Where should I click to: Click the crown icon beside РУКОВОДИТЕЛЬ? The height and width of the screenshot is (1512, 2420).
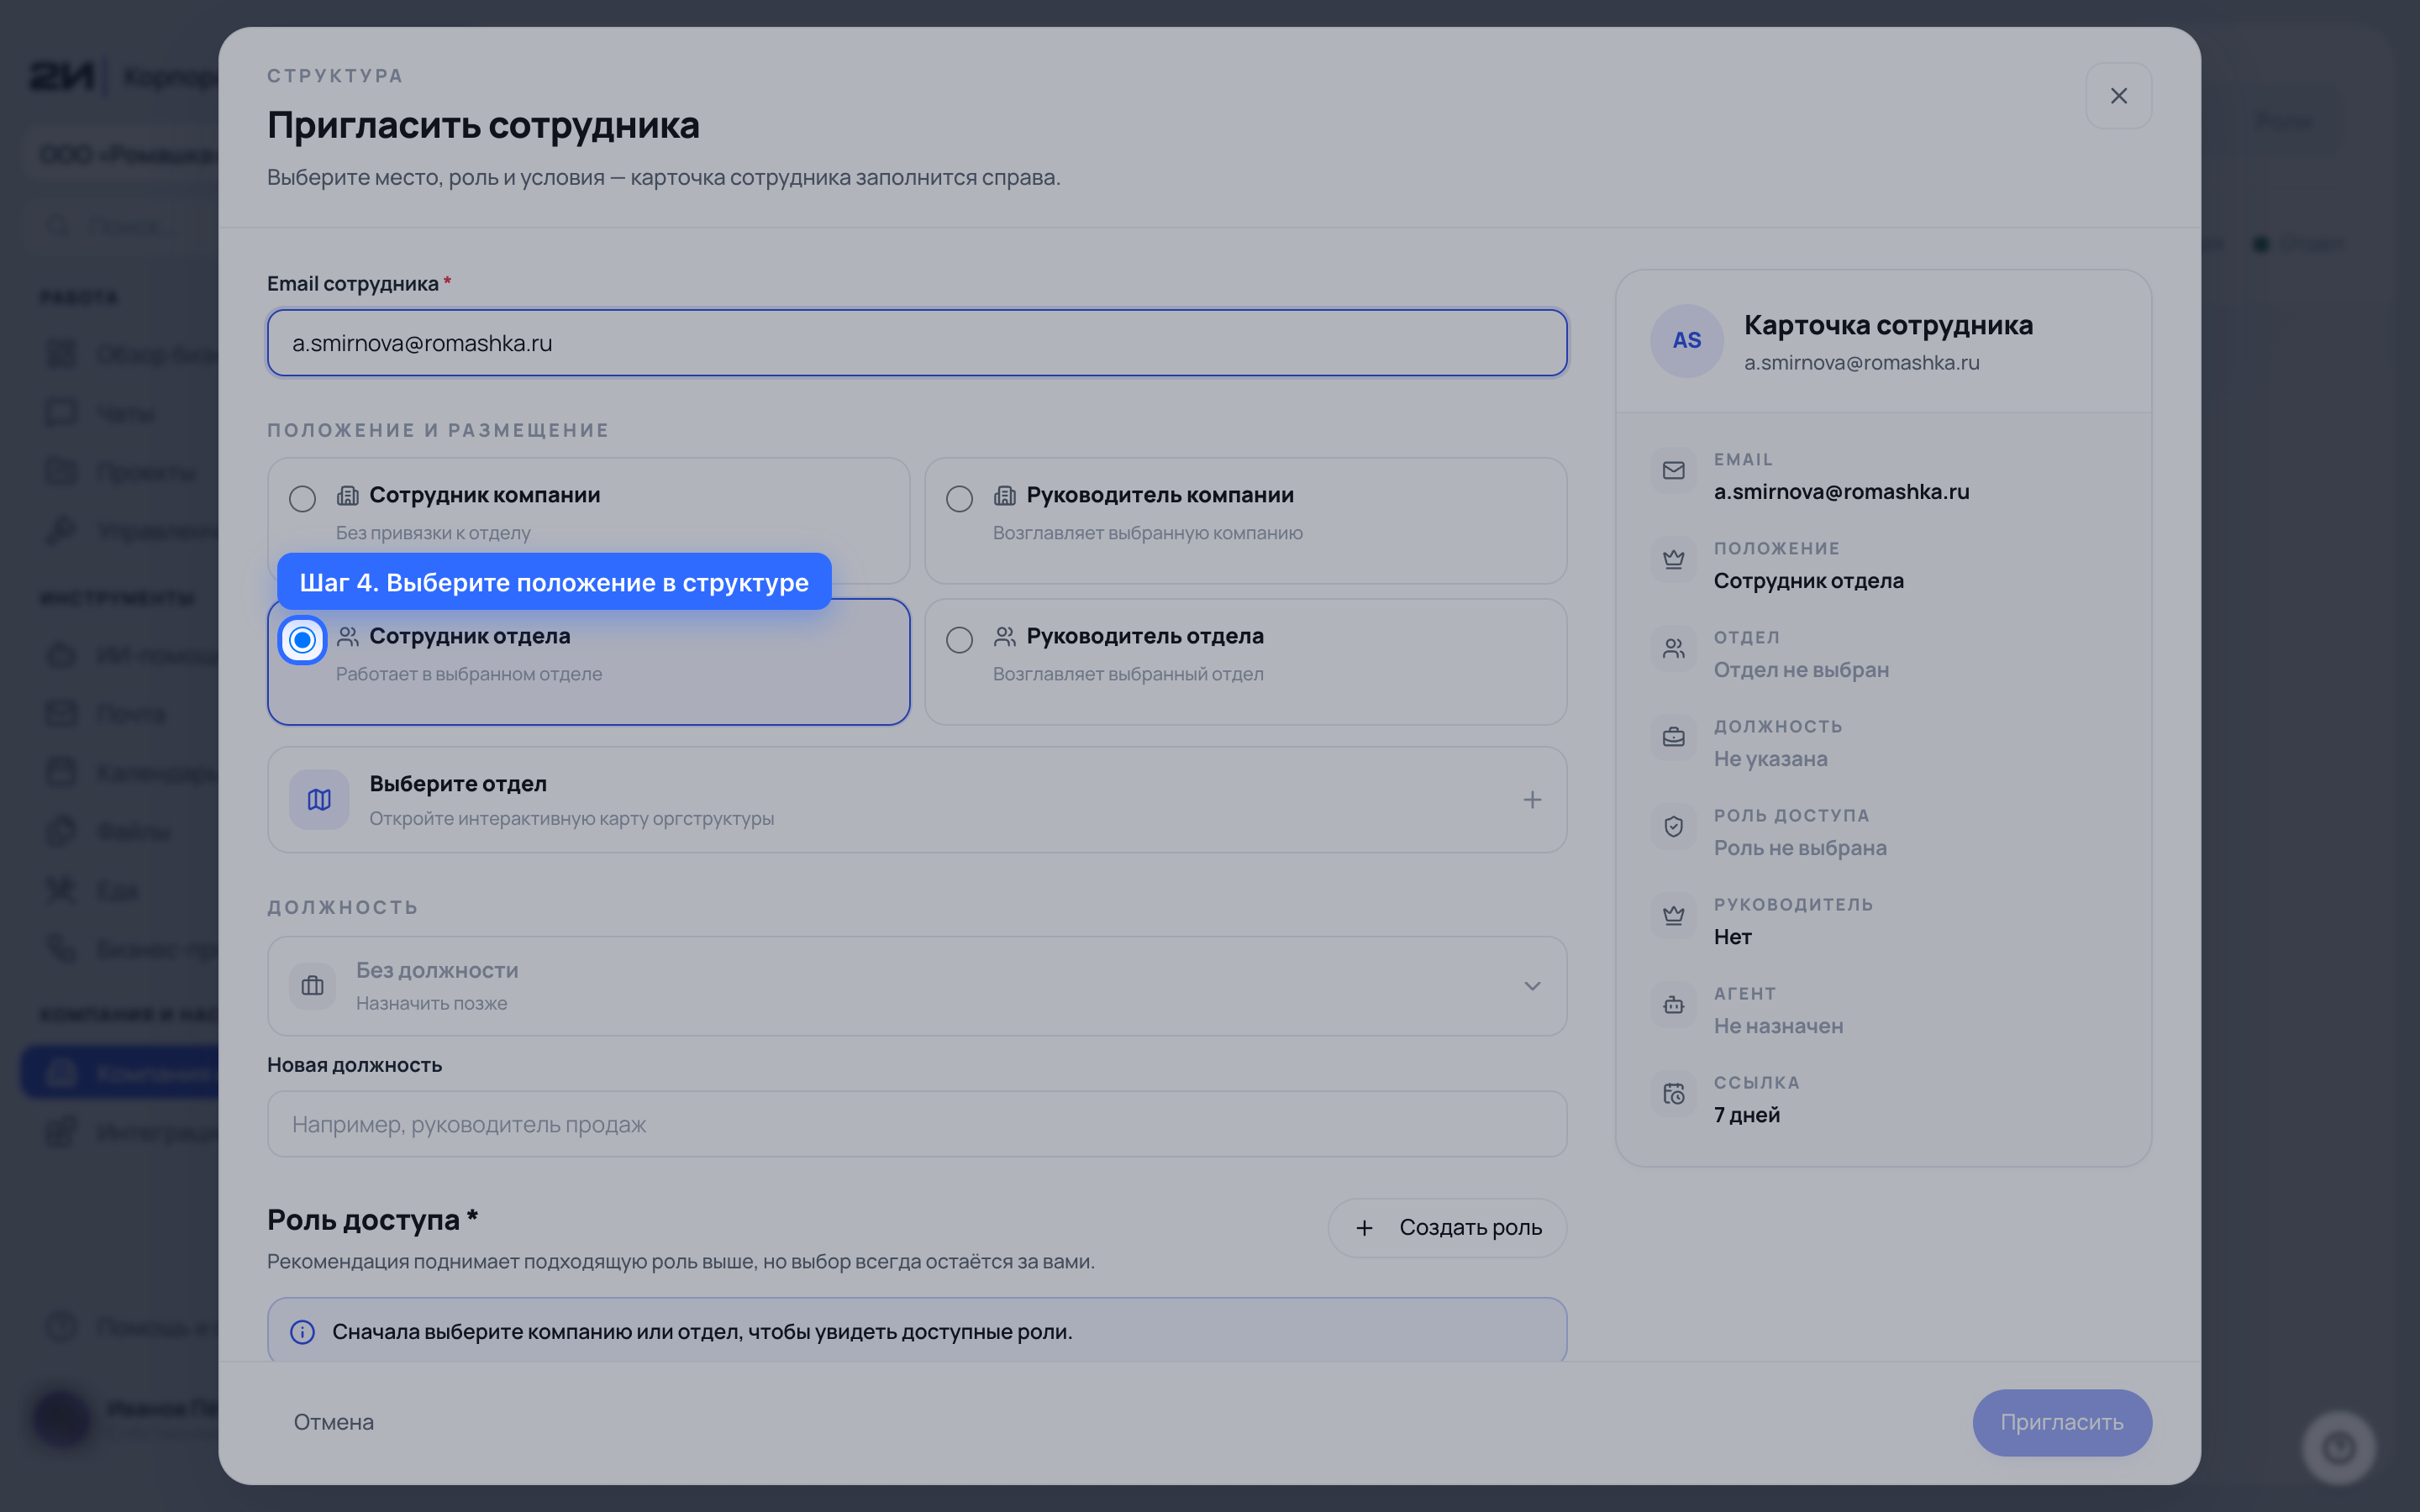point(1674,915)
